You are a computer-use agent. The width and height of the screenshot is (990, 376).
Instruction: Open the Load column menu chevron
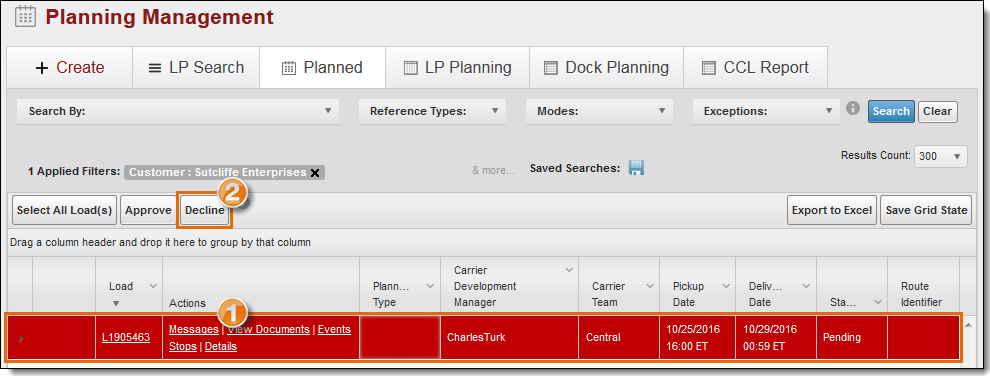click(x=152, y=286)
